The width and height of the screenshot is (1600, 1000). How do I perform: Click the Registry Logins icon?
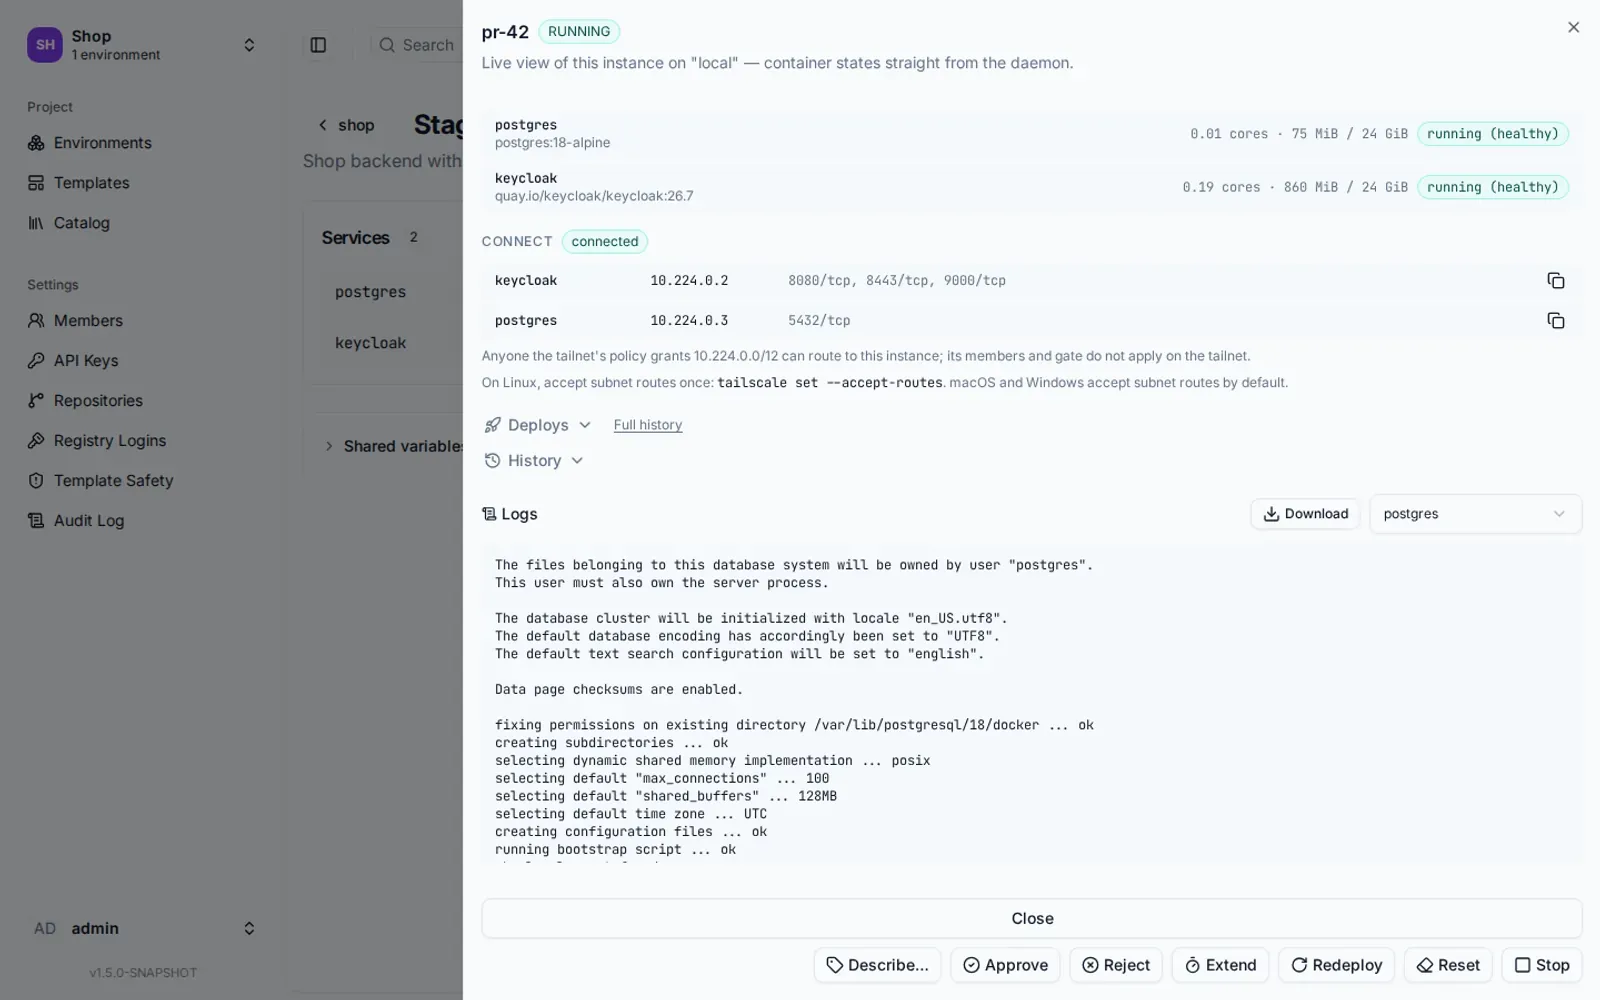[36, 441]
